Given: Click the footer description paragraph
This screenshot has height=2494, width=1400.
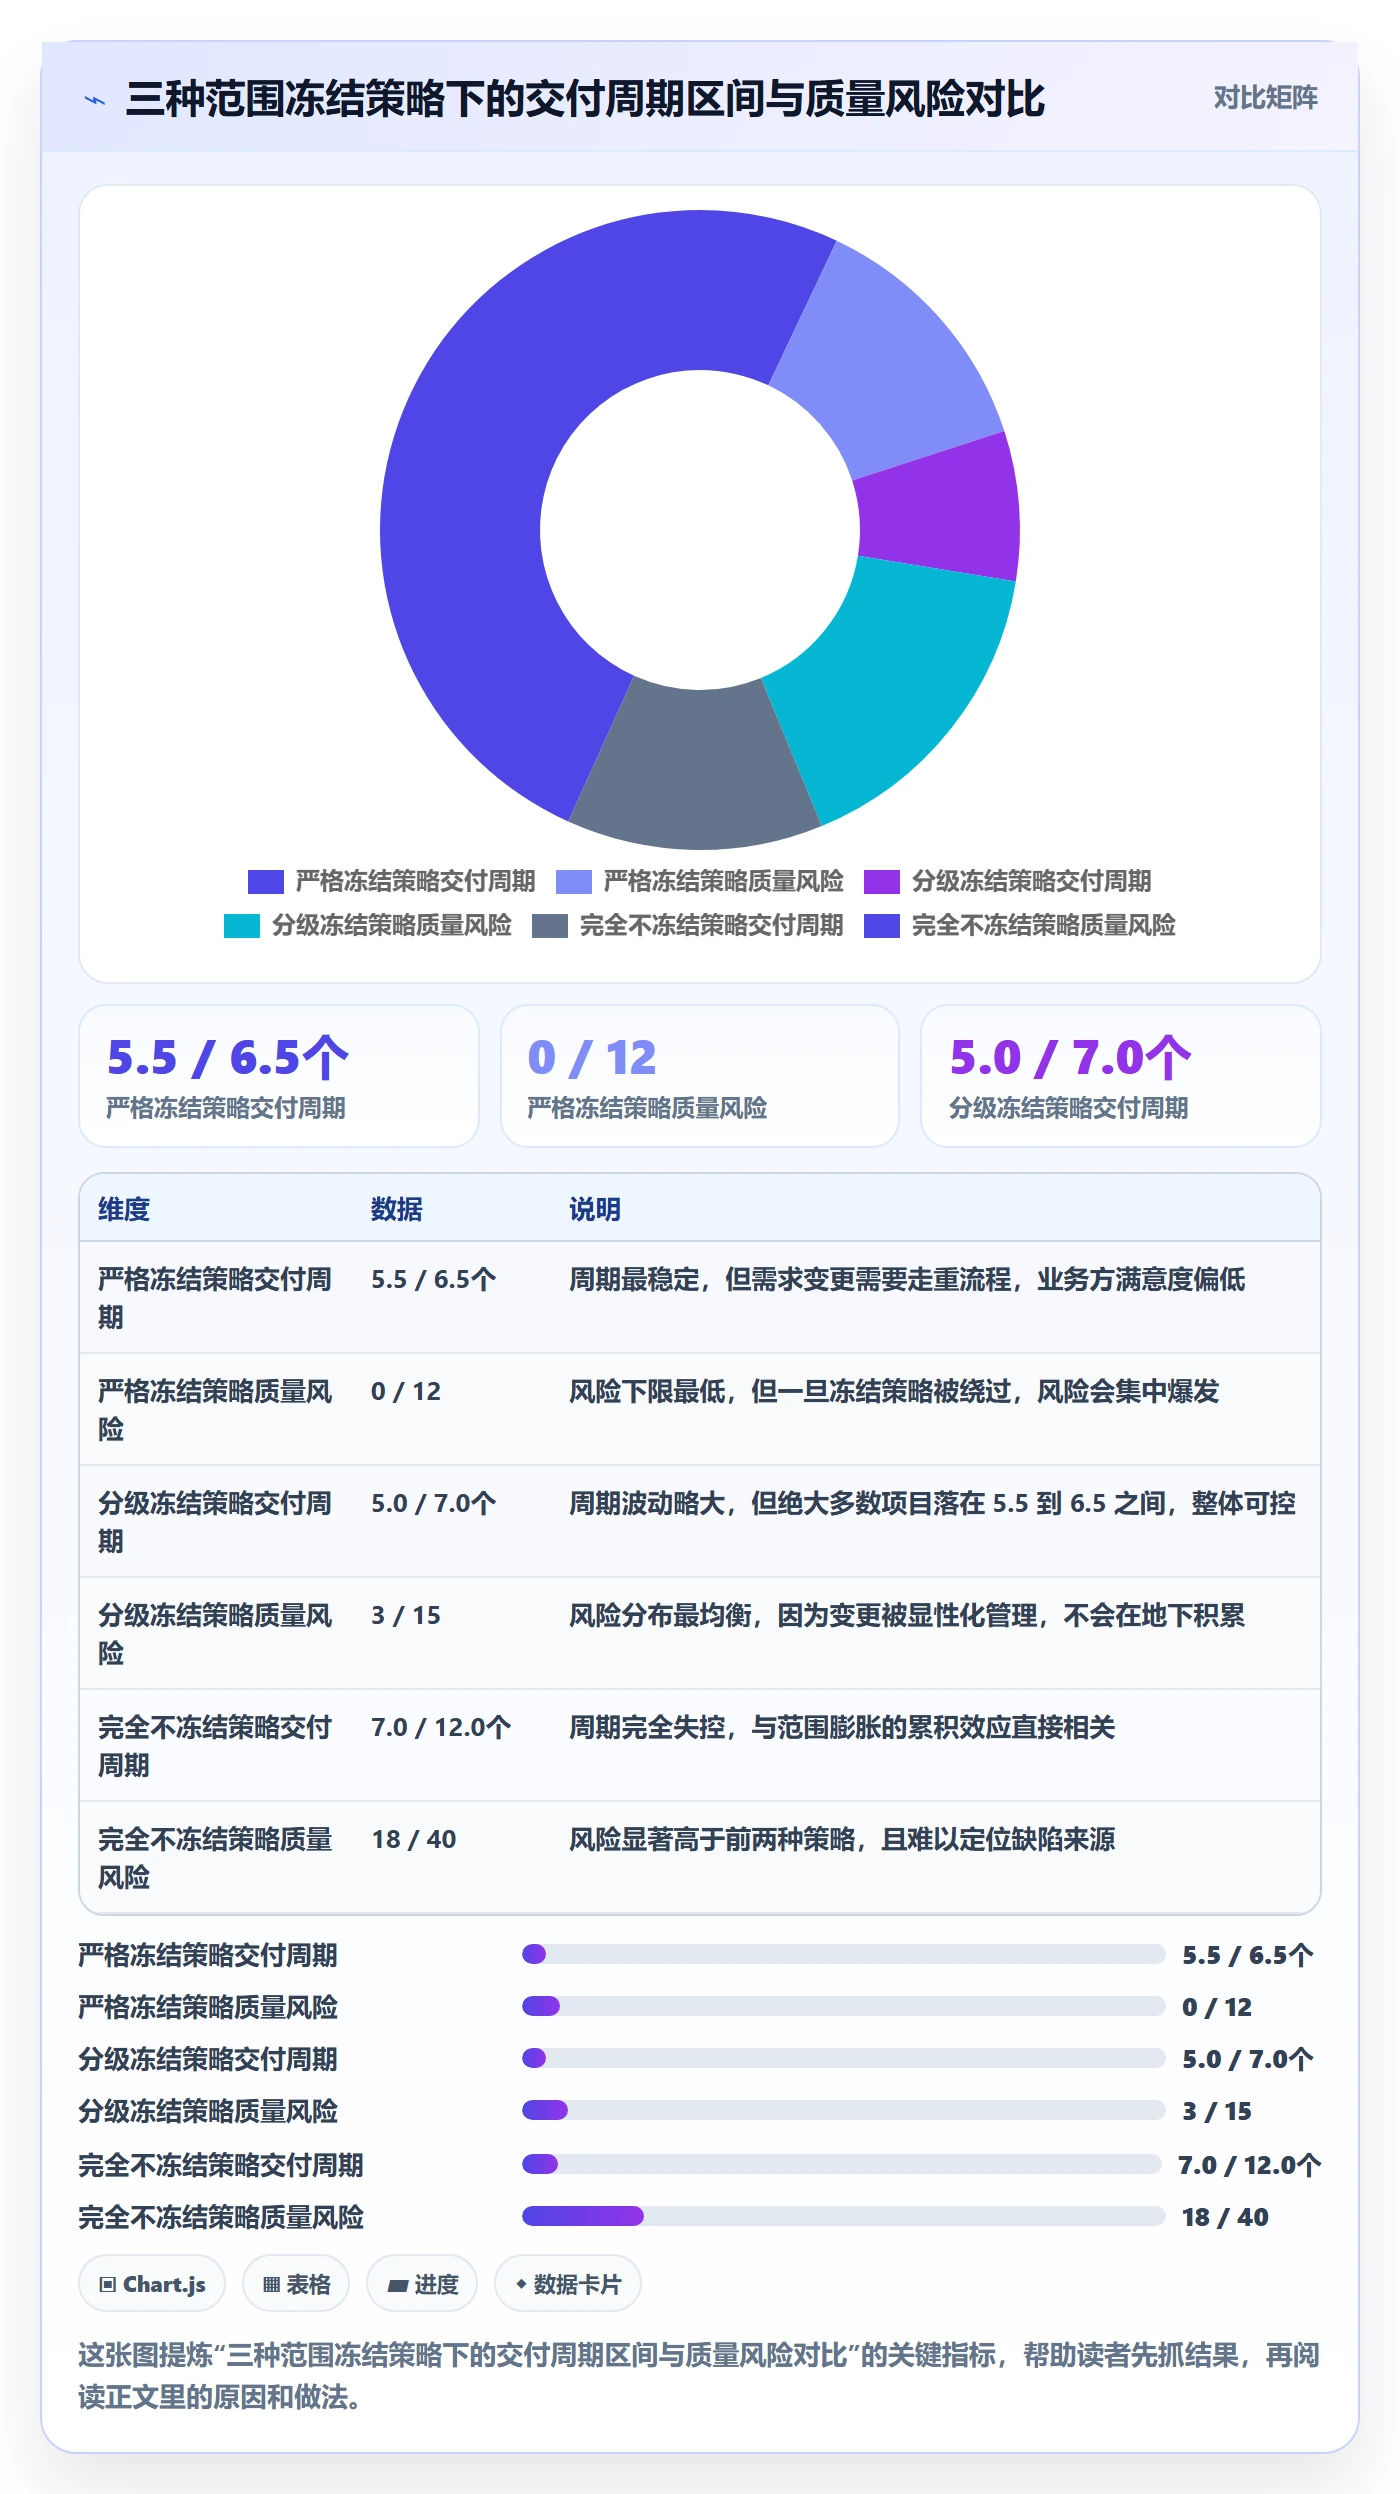Looking at the screenshot, I should (699, 2376).
